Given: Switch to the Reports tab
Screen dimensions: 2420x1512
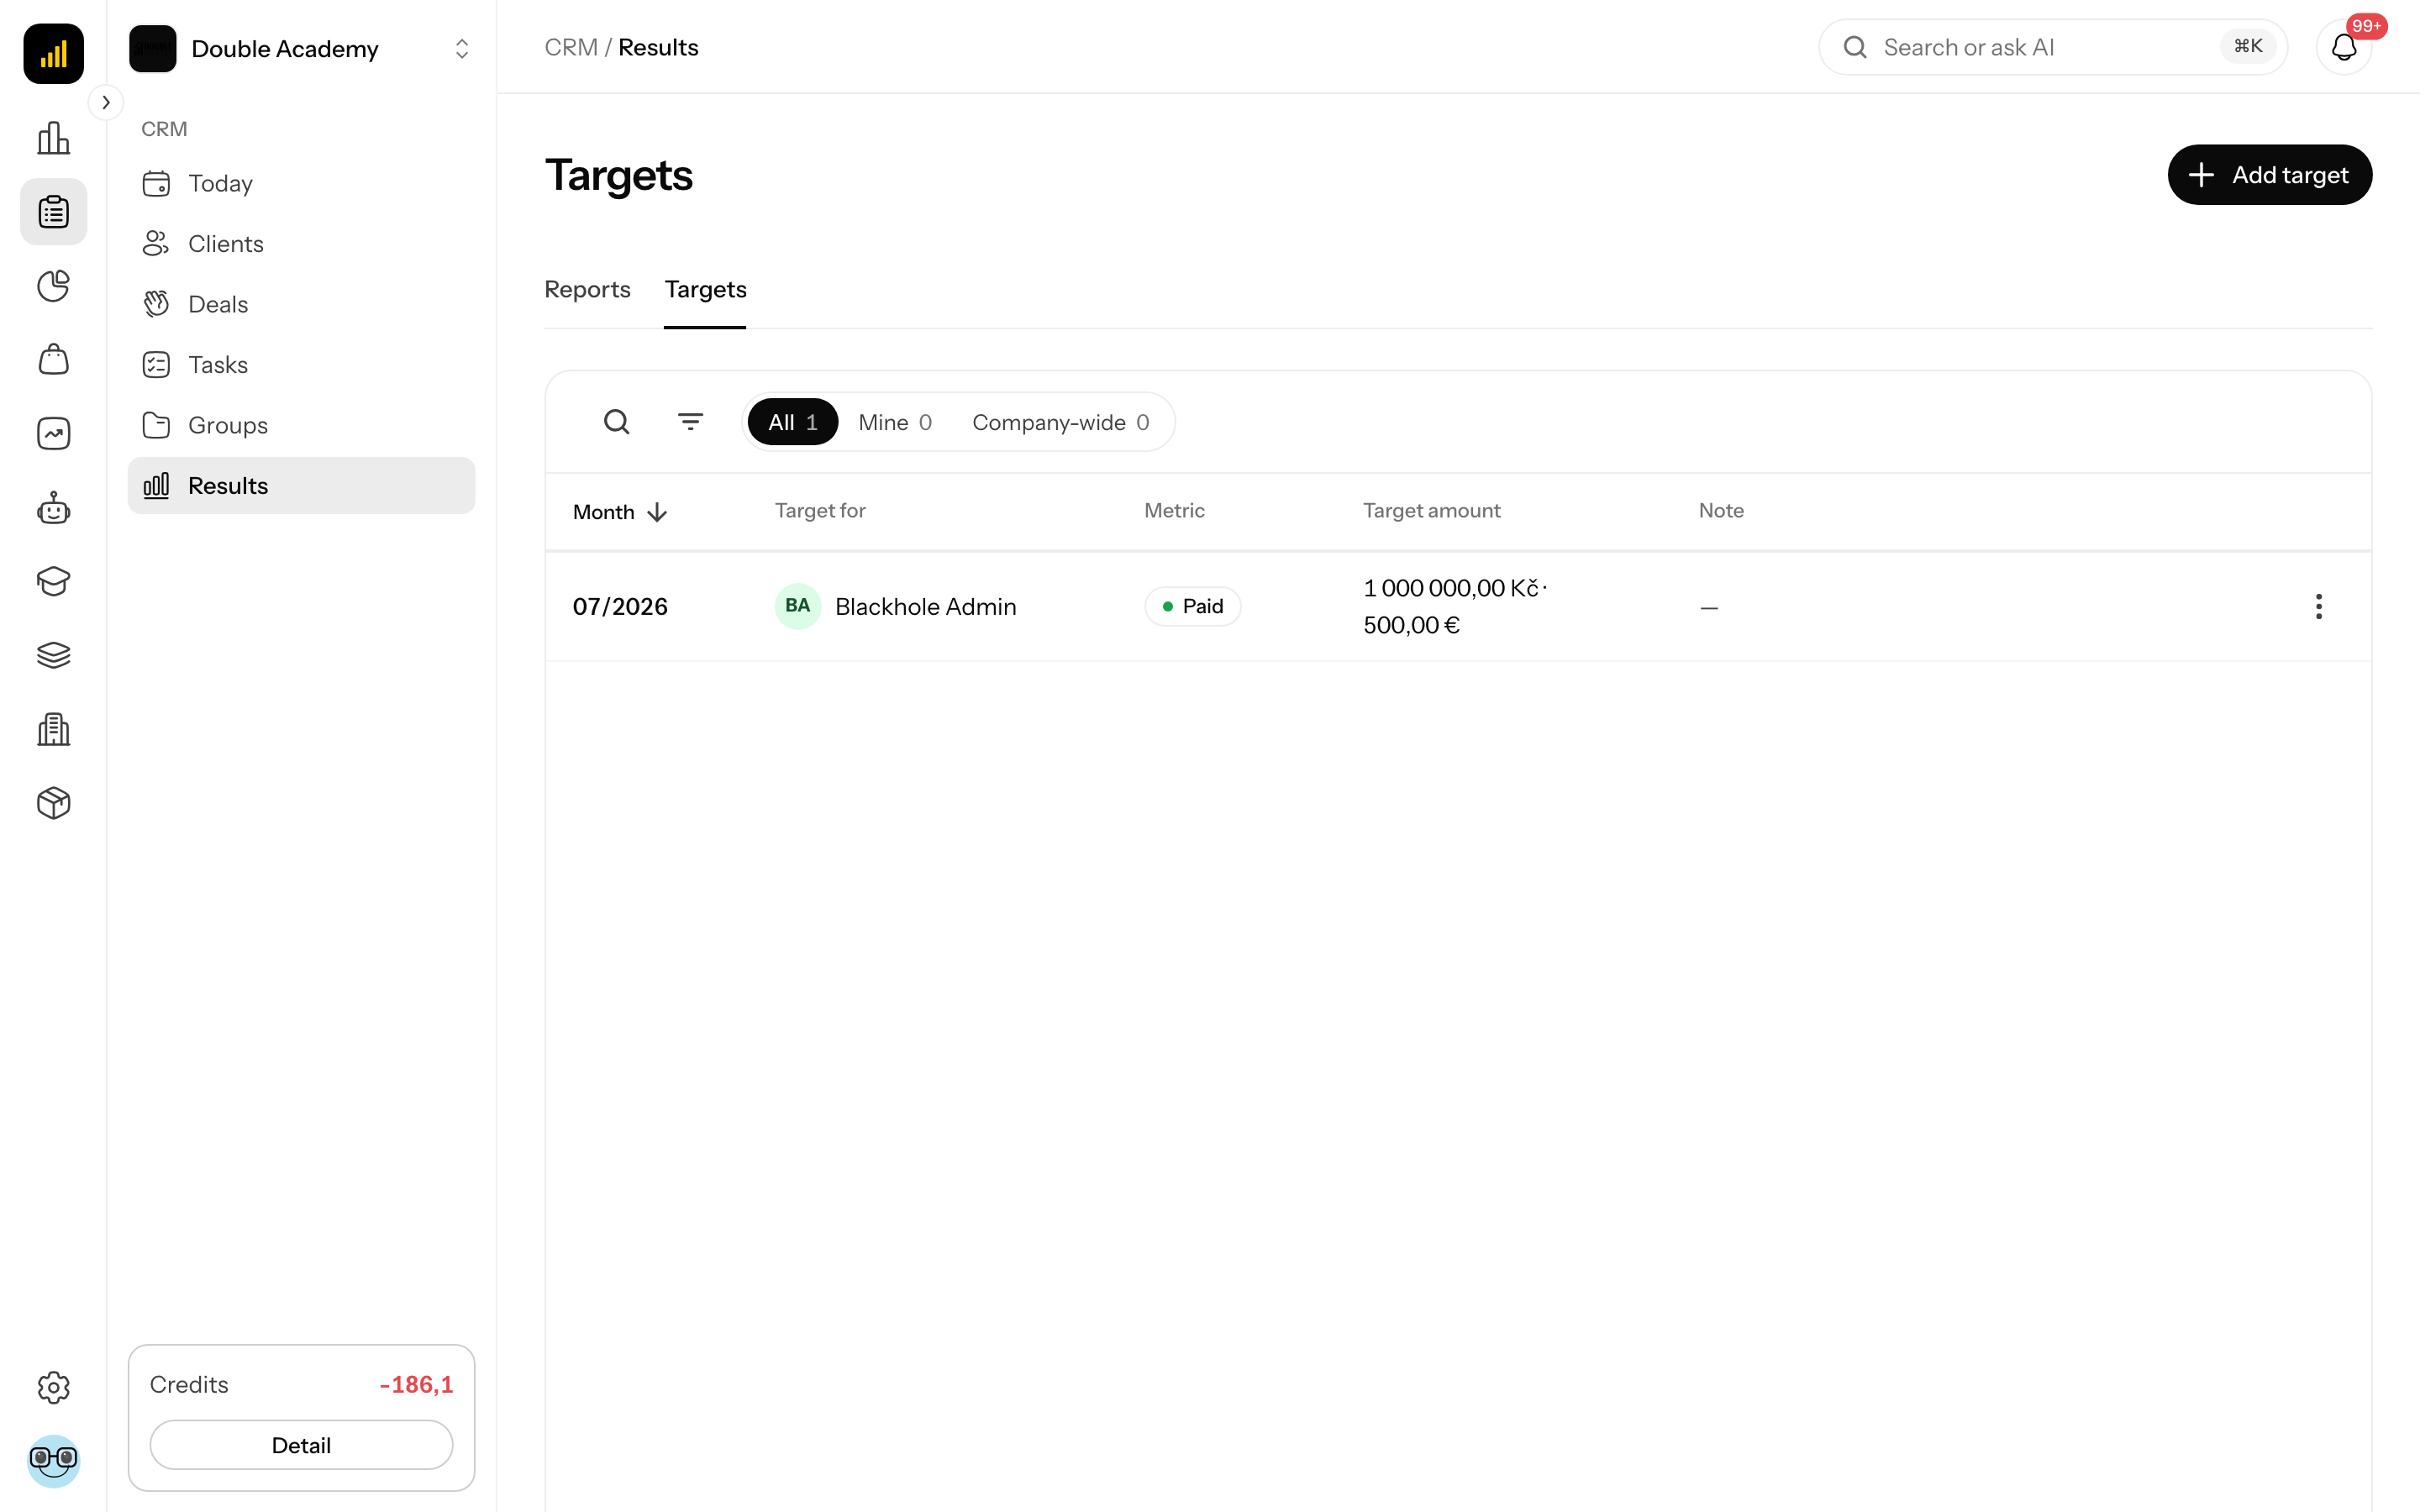Looking at the screenshot, I should click(587, 289).
